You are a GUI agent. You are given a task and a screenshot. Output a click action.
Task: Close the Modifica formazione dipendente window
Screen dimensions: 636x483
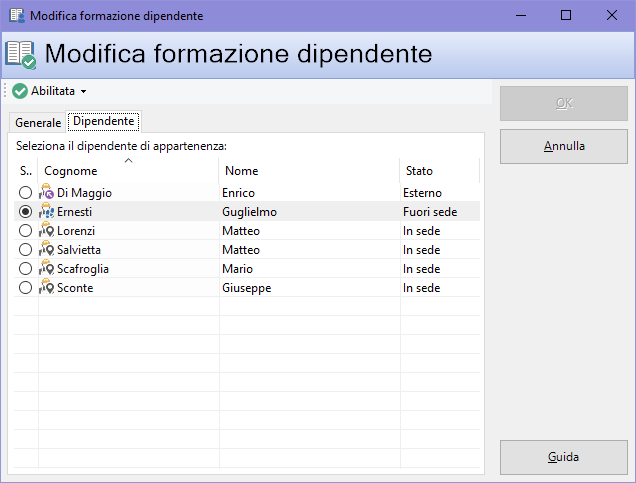pos(612,15)
